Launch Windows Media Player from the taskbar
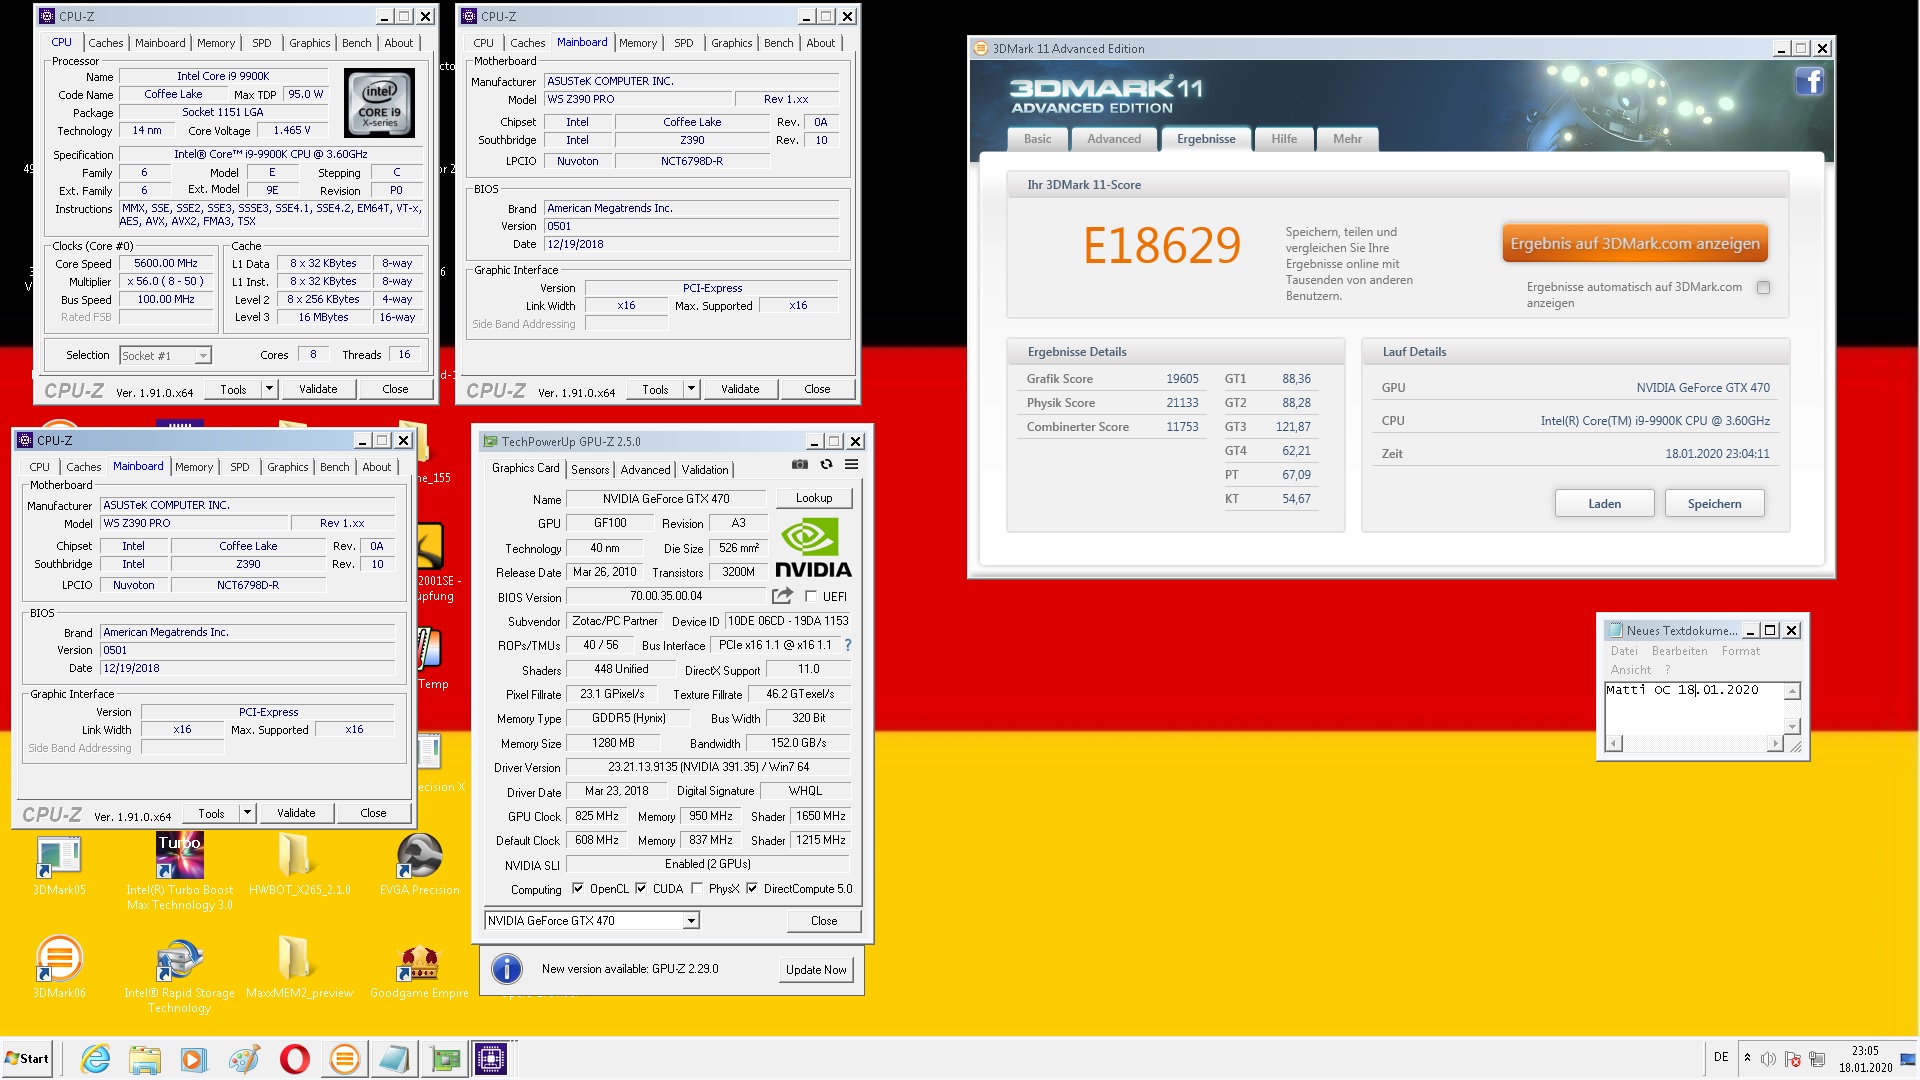Viewport: 1920px width, 1080px height. [194, 1059]
